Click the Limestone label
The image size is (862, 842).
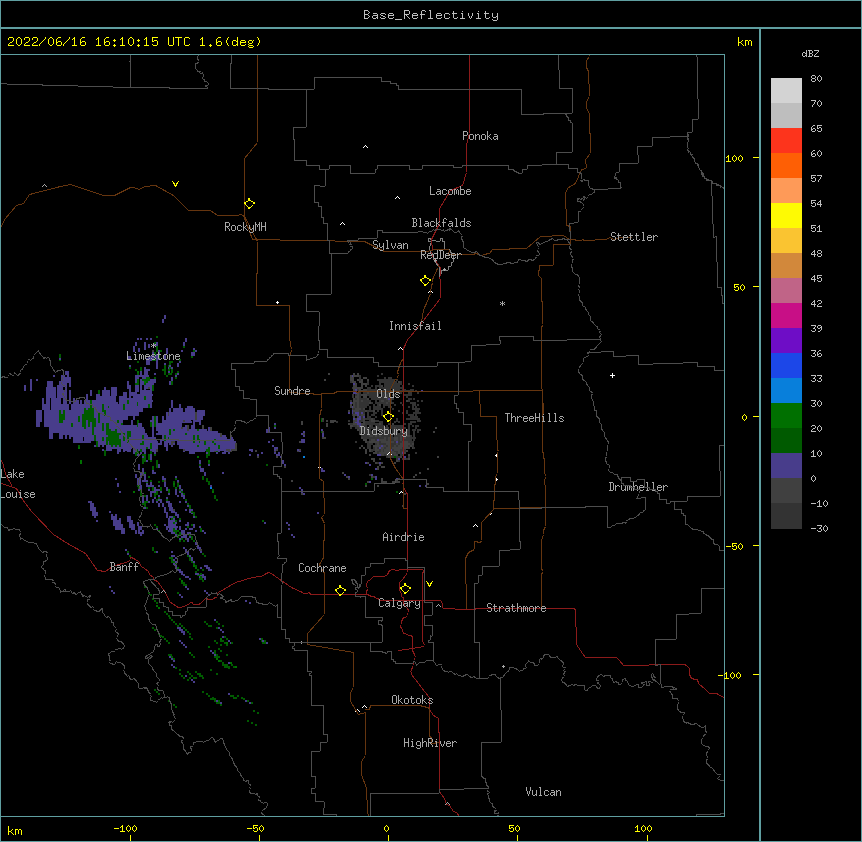click(153, 356)
